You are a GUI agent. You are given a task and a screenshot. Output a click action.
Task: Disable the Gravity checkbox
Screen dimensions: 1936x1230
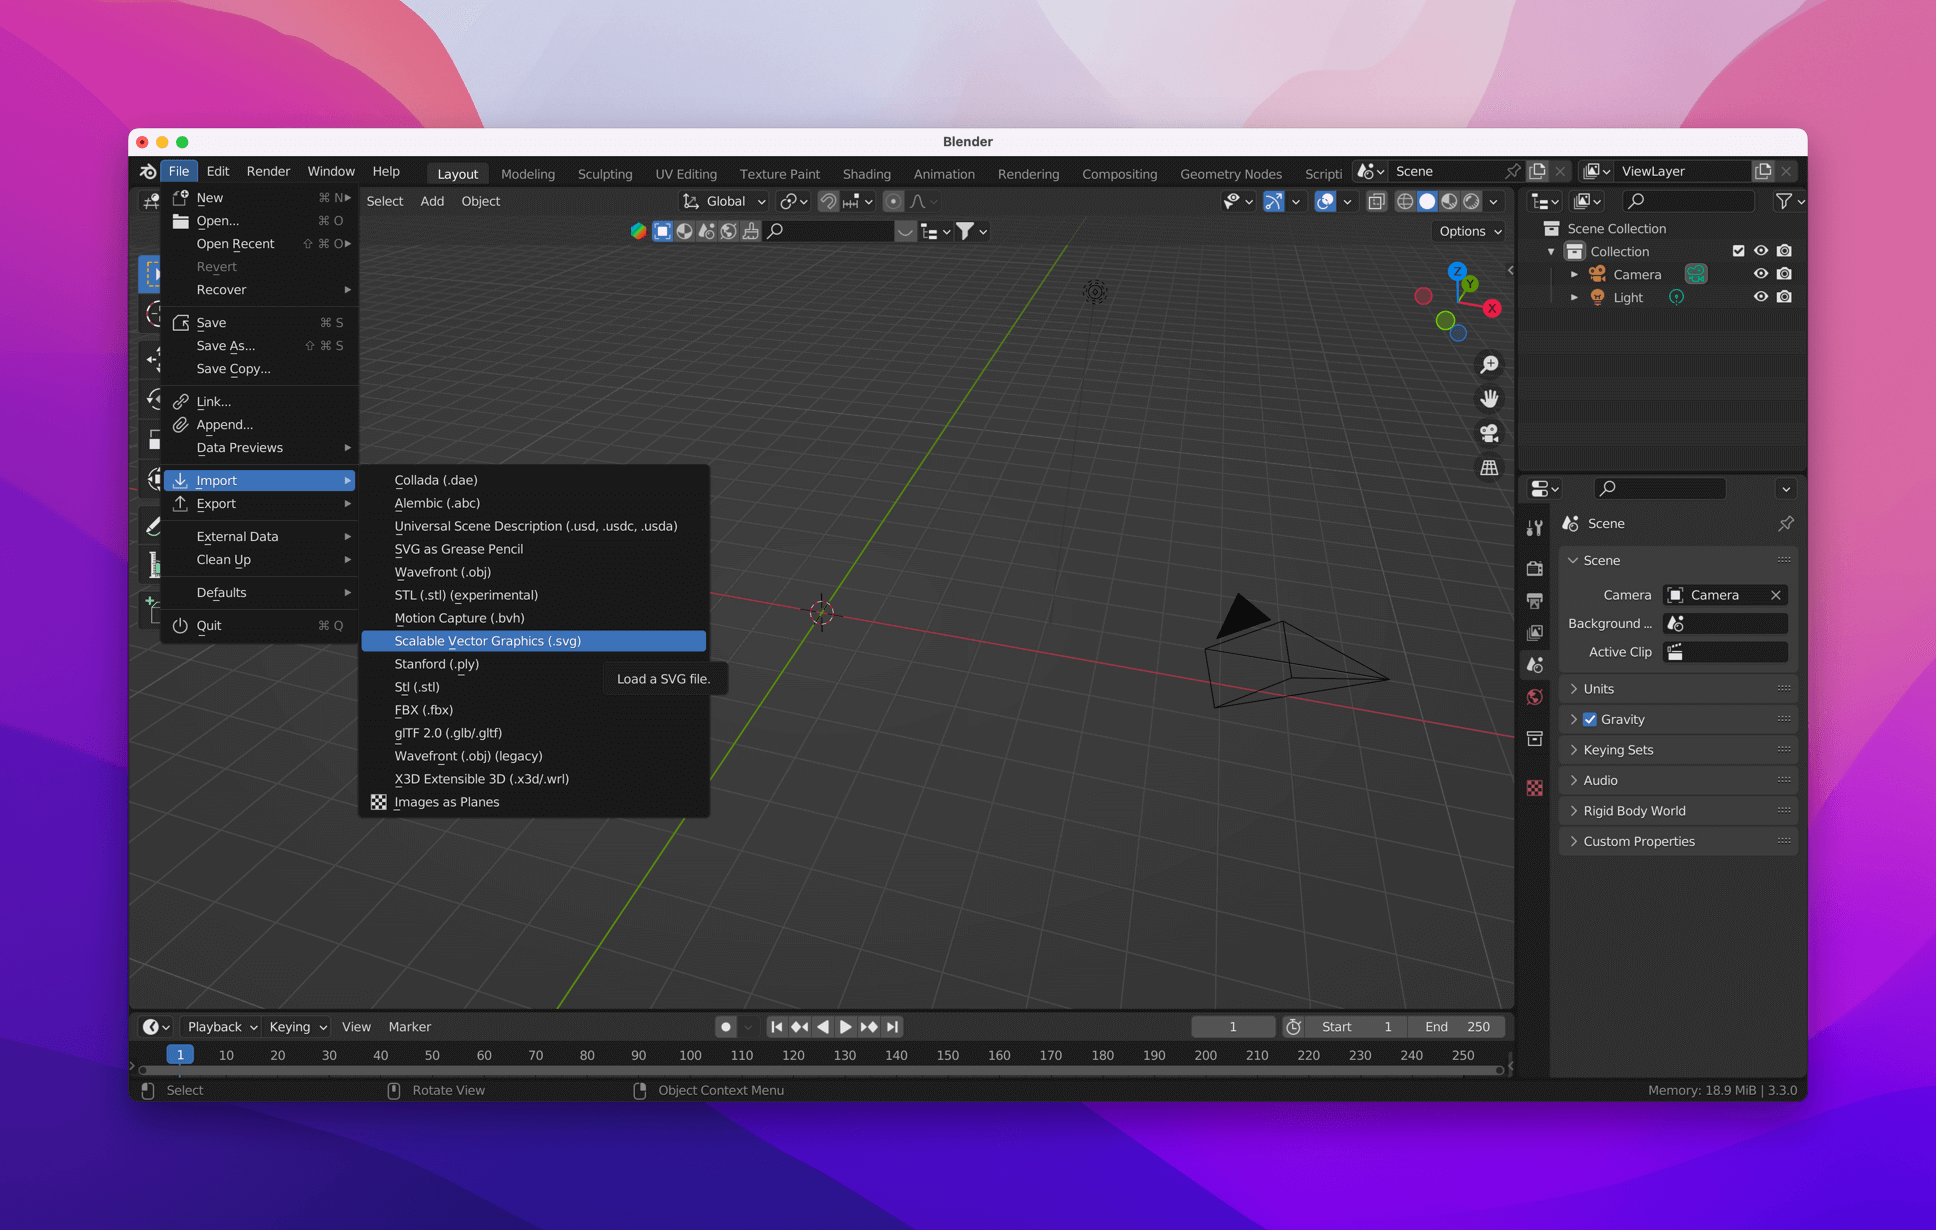point(1590,718)
